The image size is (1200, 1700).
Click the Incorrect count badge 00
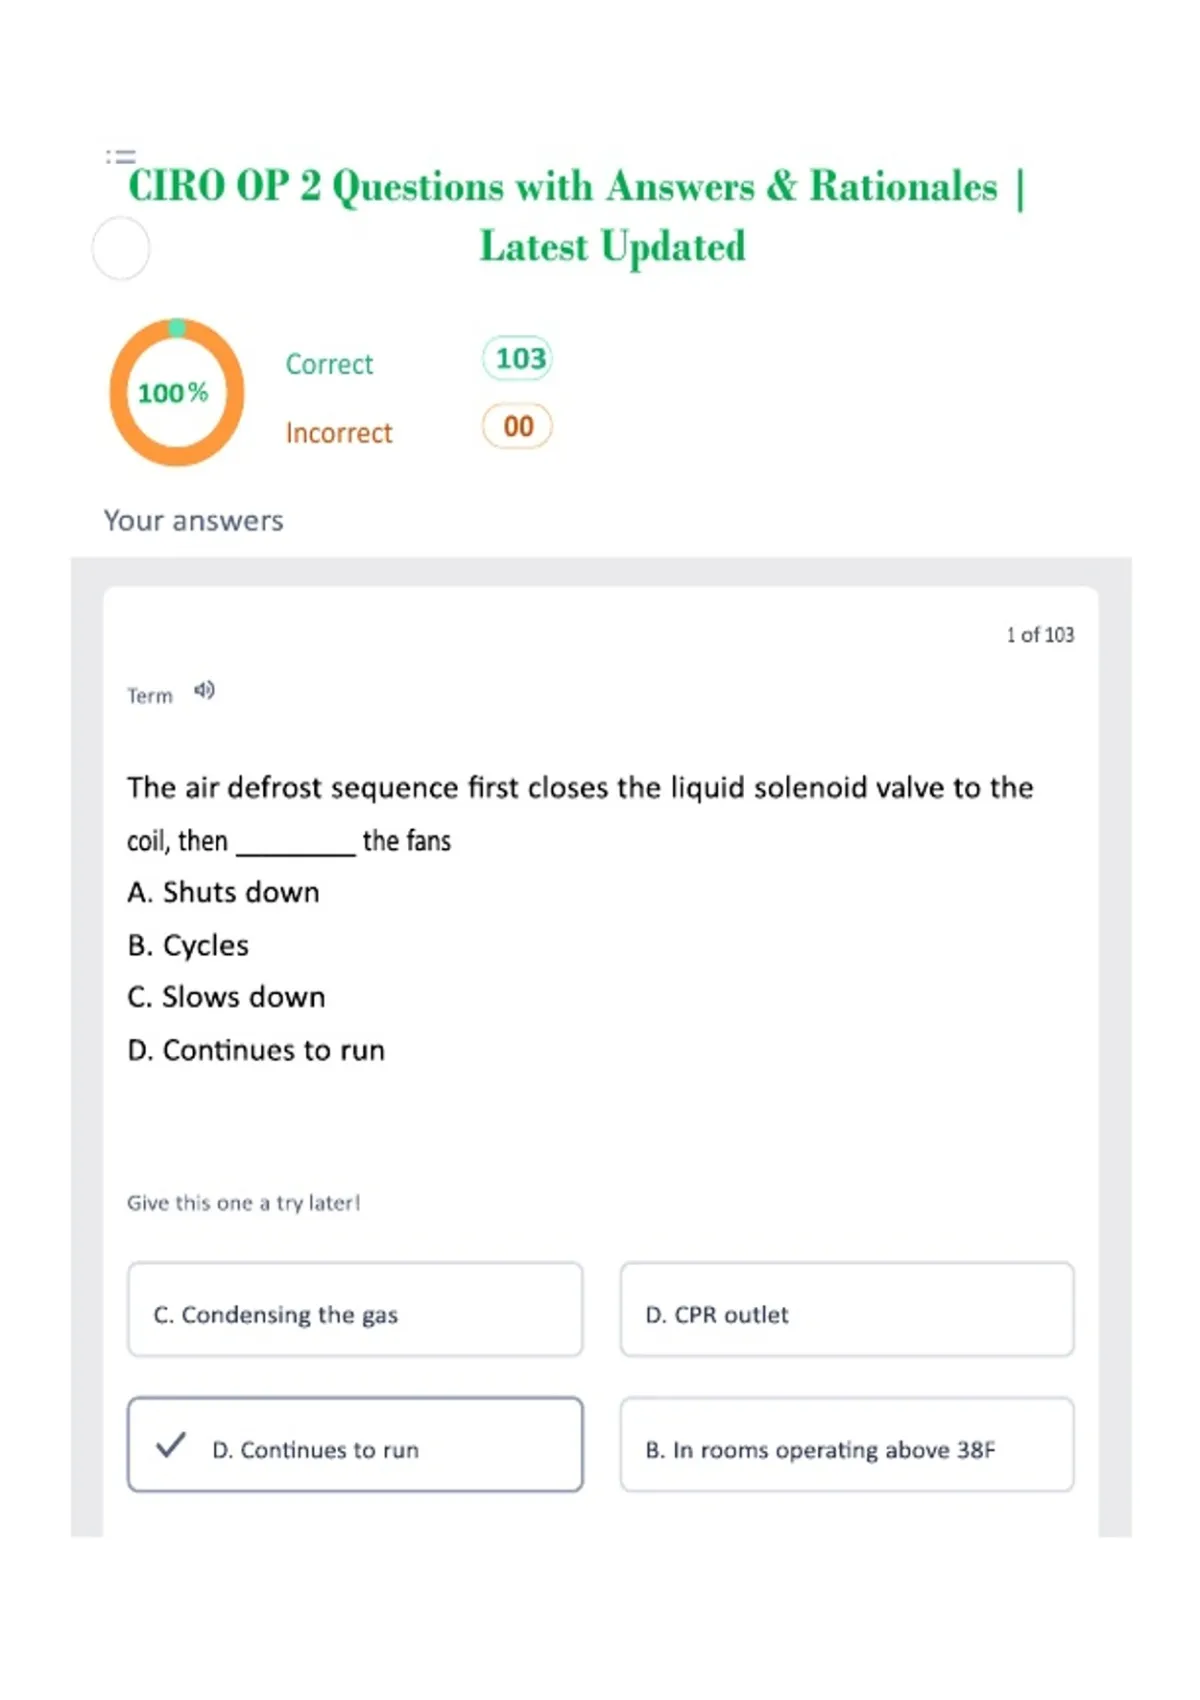coord(517,427)
